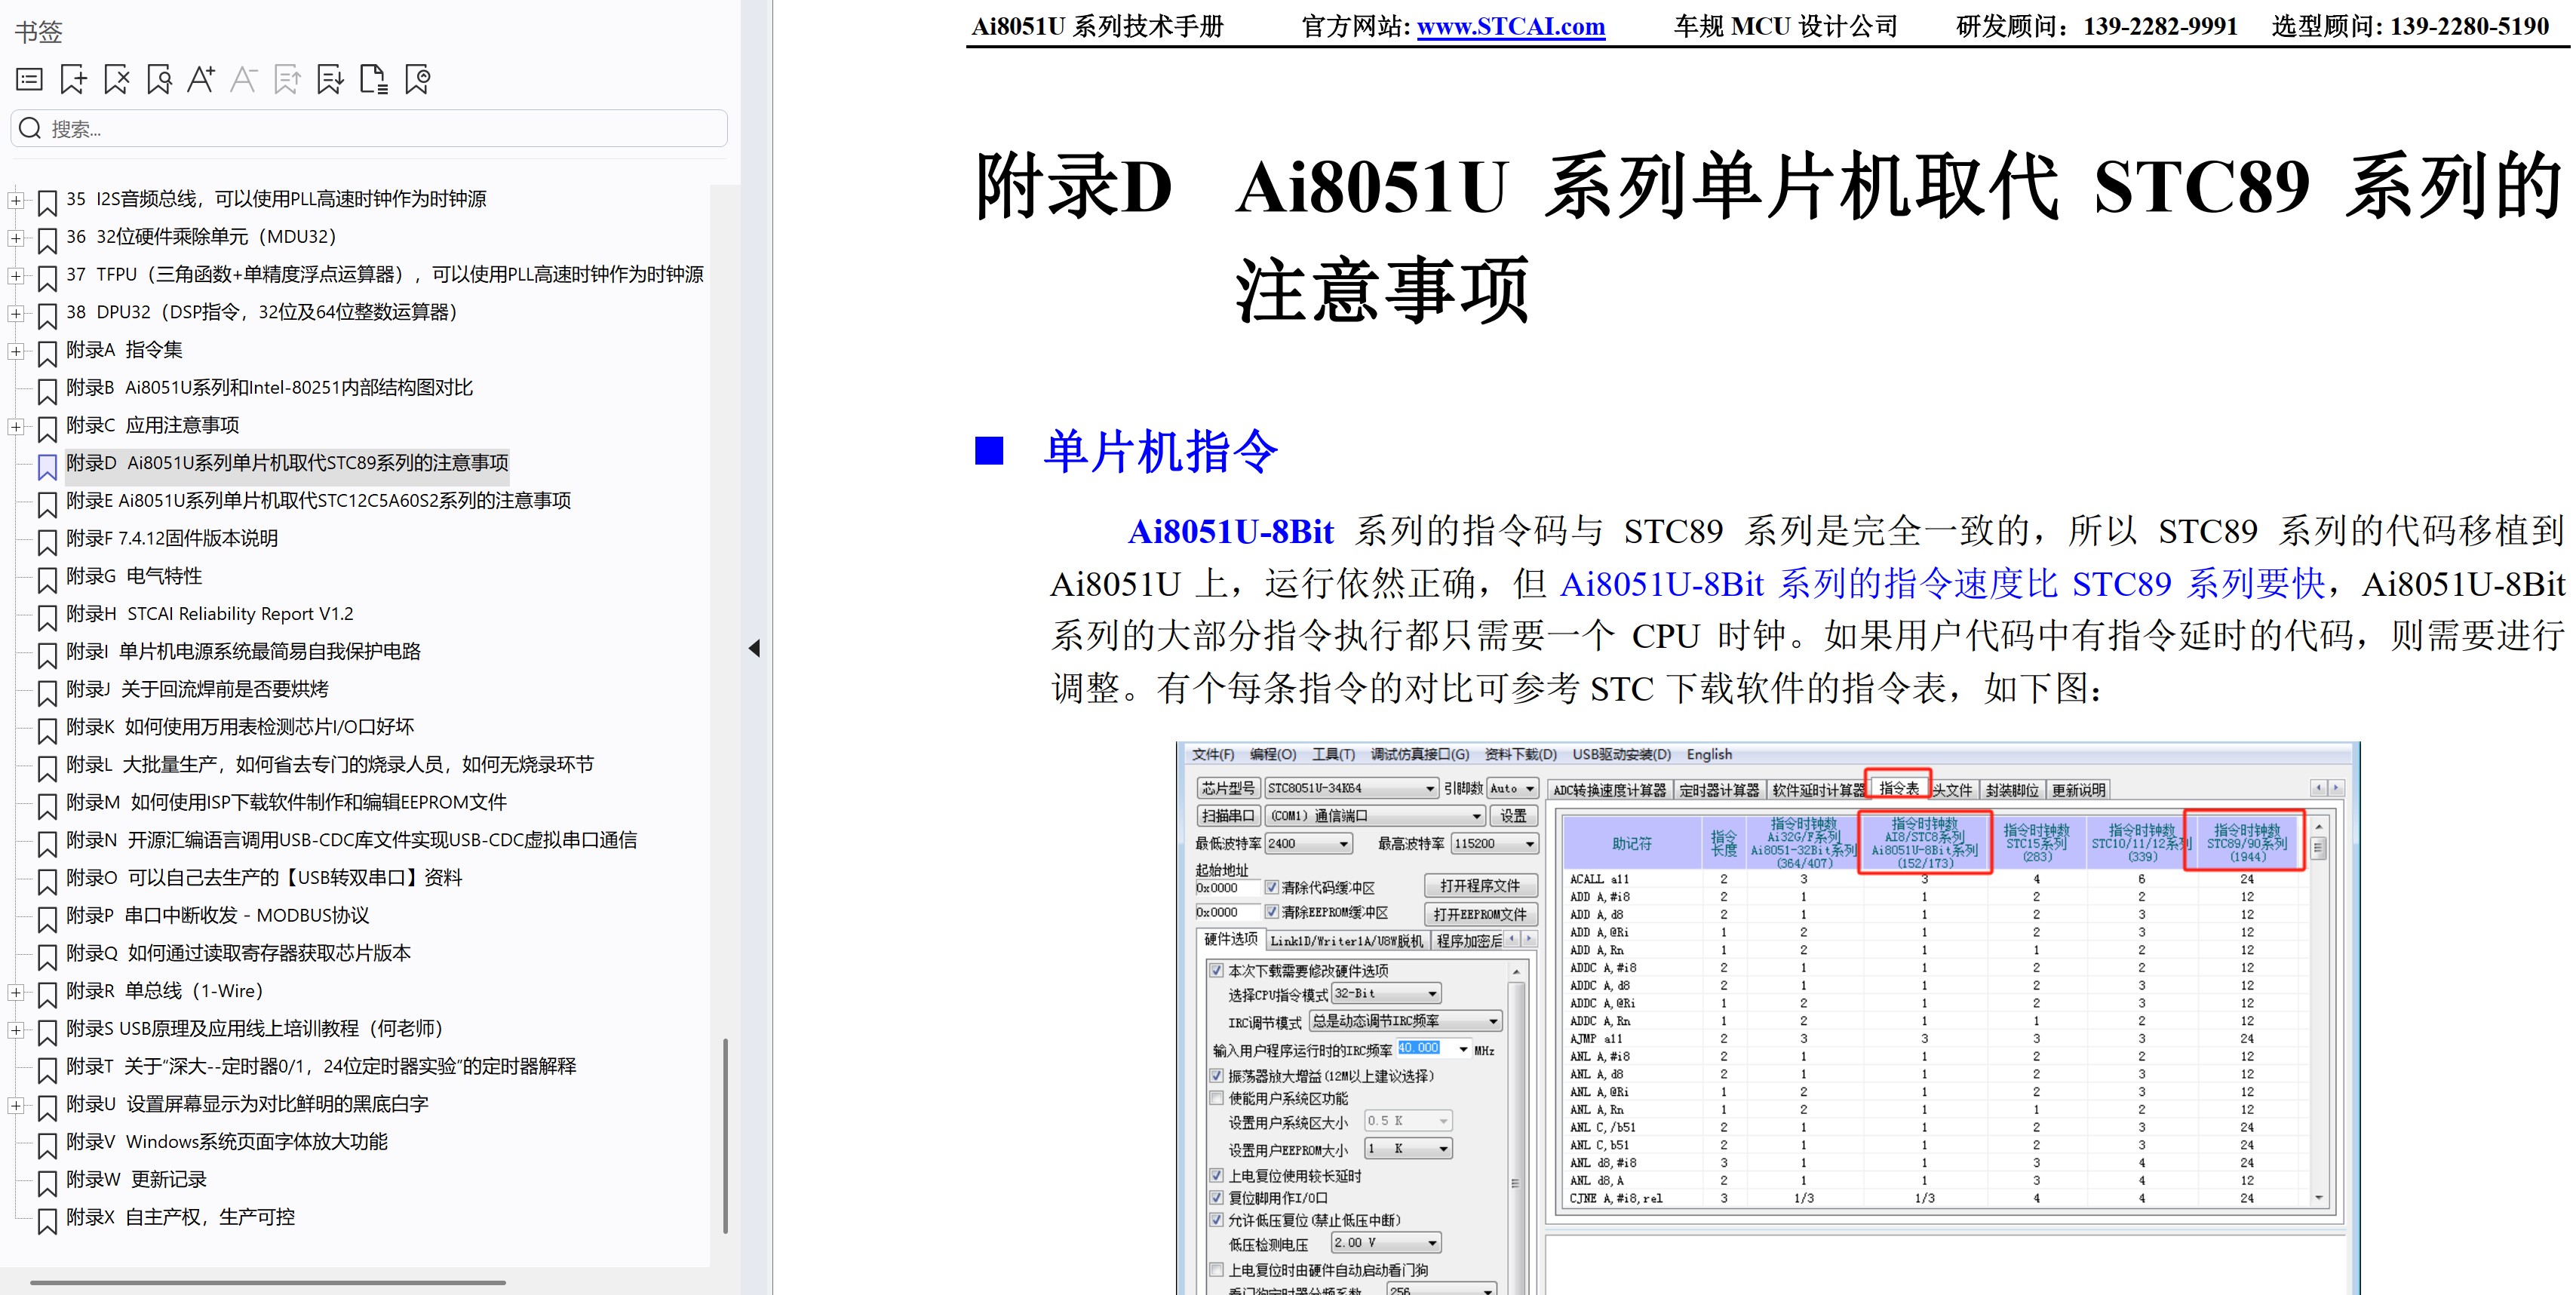This screenshot has width=2576, height=1295.
Task: Select bookmark 附录V Windows系统页面字体放大功能
Action: tap(227, 1141)
